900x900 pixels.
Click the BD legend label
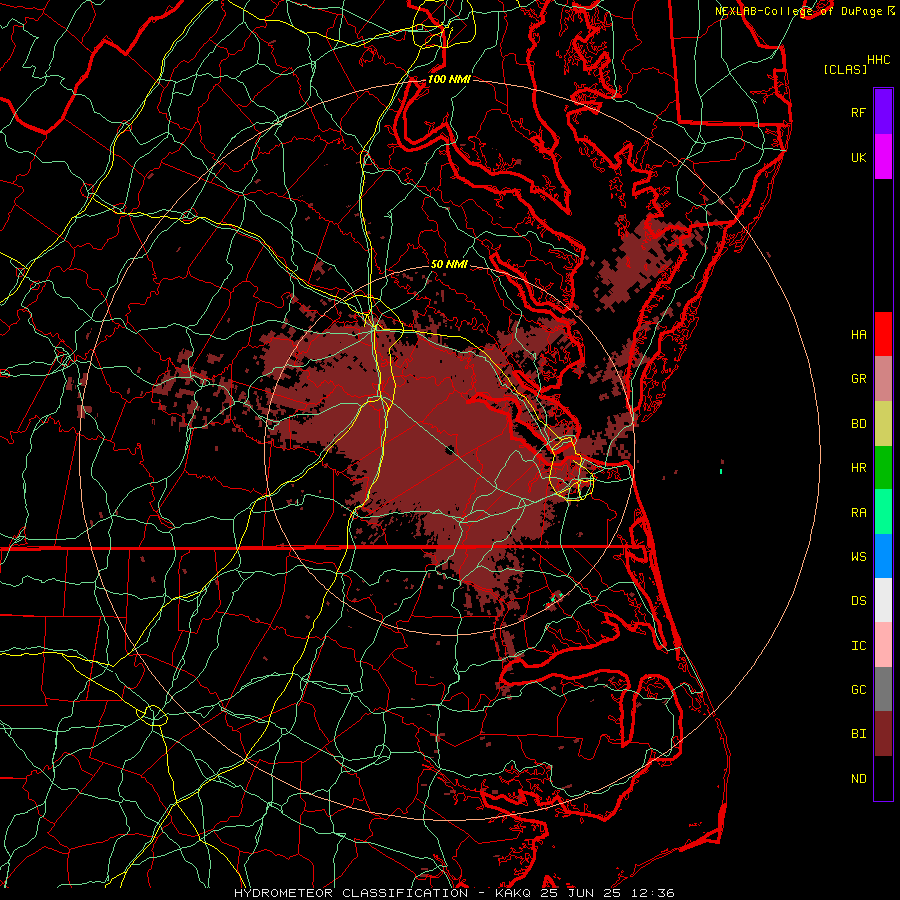[858, 424]
